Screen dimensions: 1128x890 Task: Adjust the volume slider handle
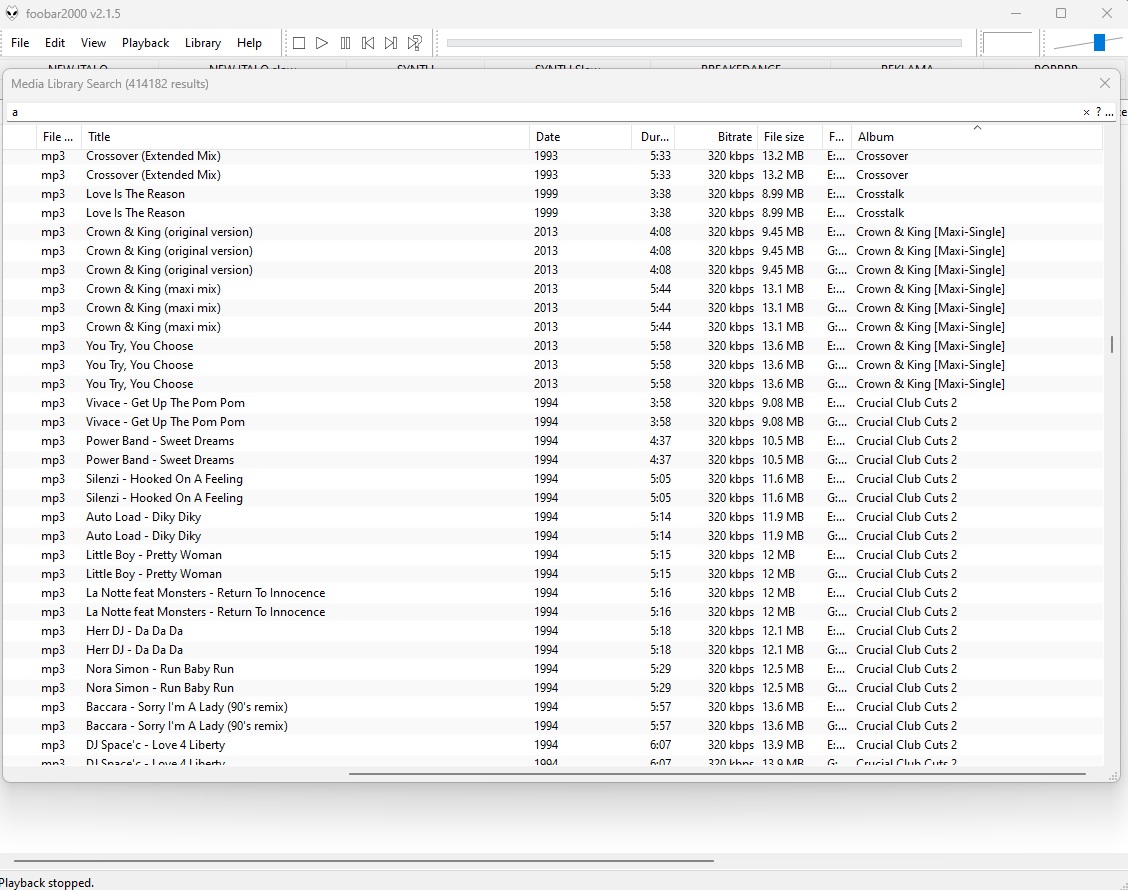point(1099,42)
